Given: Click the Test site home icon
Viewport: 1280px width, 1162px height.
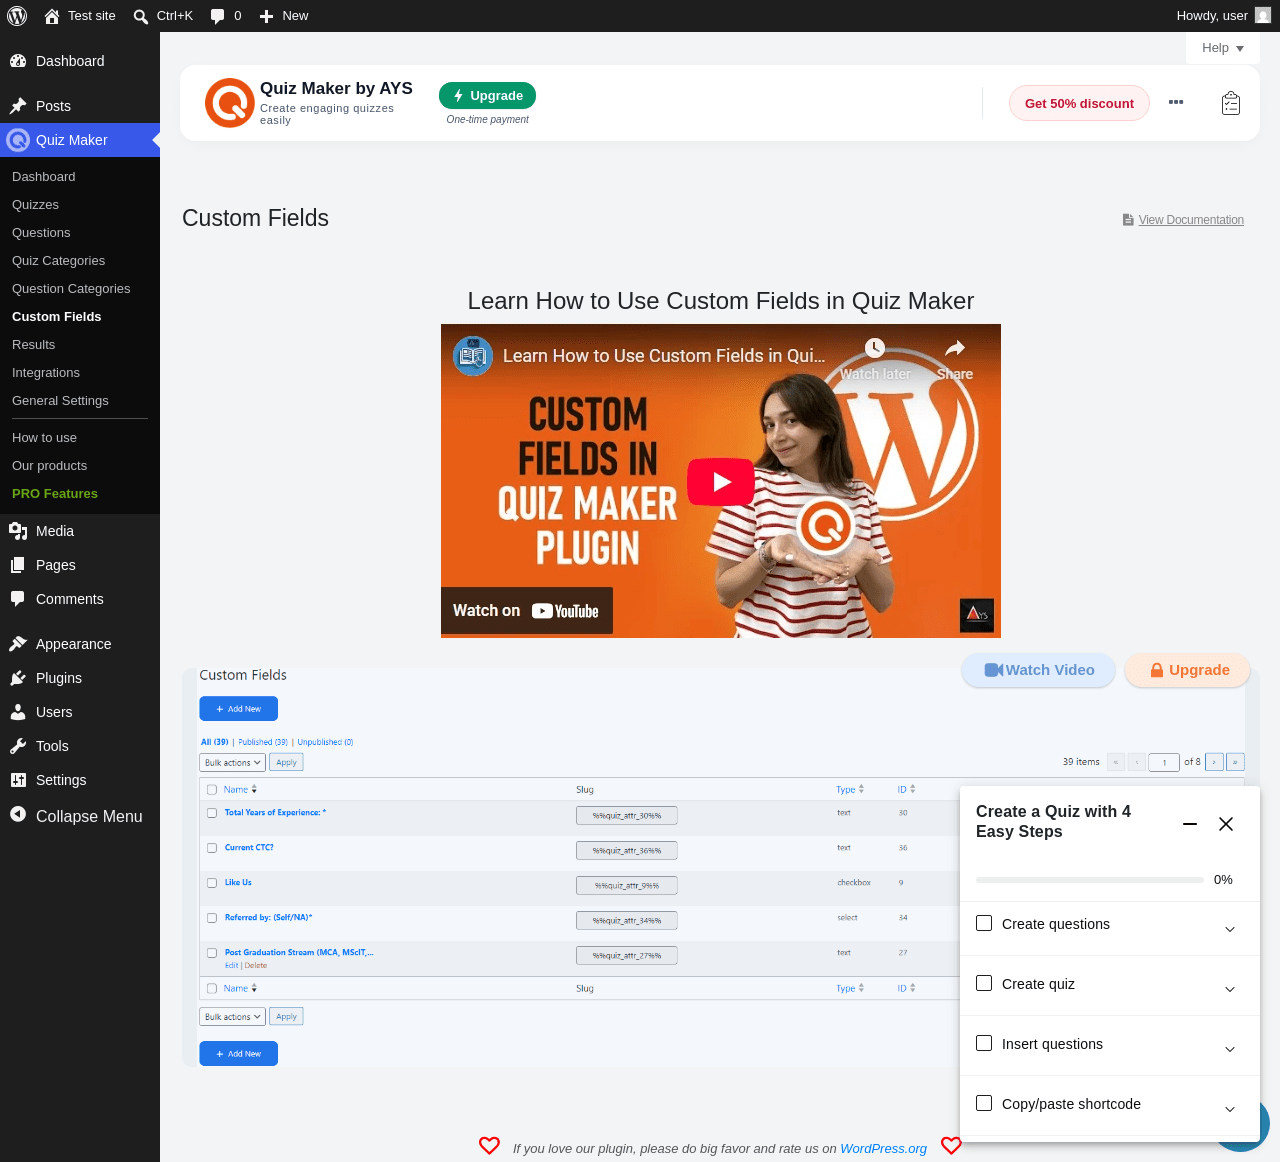Looking at the screenshot, I should (52, 16).
